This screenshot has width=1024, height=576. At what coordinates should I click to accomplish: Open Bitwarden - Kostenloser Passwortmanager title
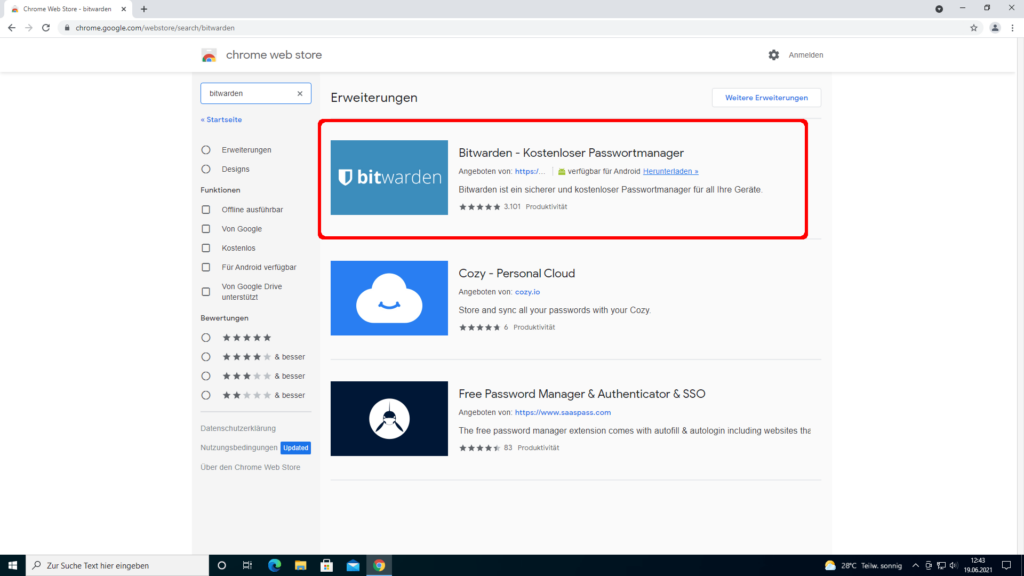(x=571, y=153)
